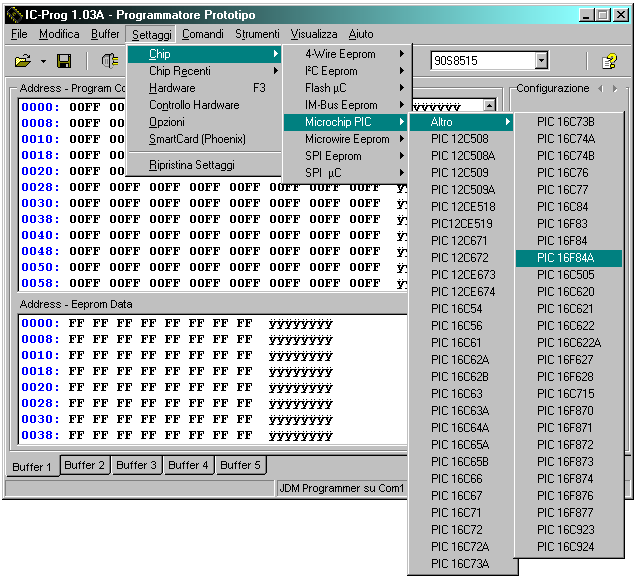Expand the SPI Eeprom submenu
Image resolution: width=637 pixels, height=578 pixels.
click(348, 156)
